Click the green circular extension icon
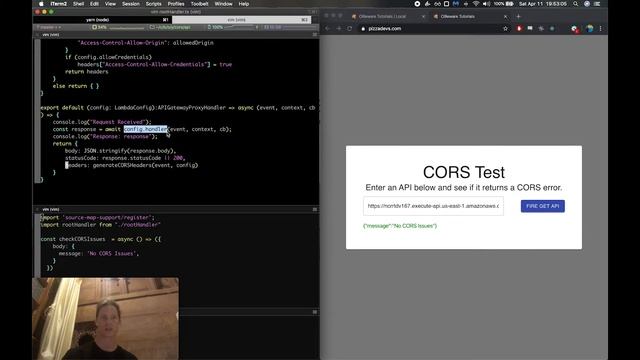The height and width of the screenshot is (360, 640). (x=552, y=29)
